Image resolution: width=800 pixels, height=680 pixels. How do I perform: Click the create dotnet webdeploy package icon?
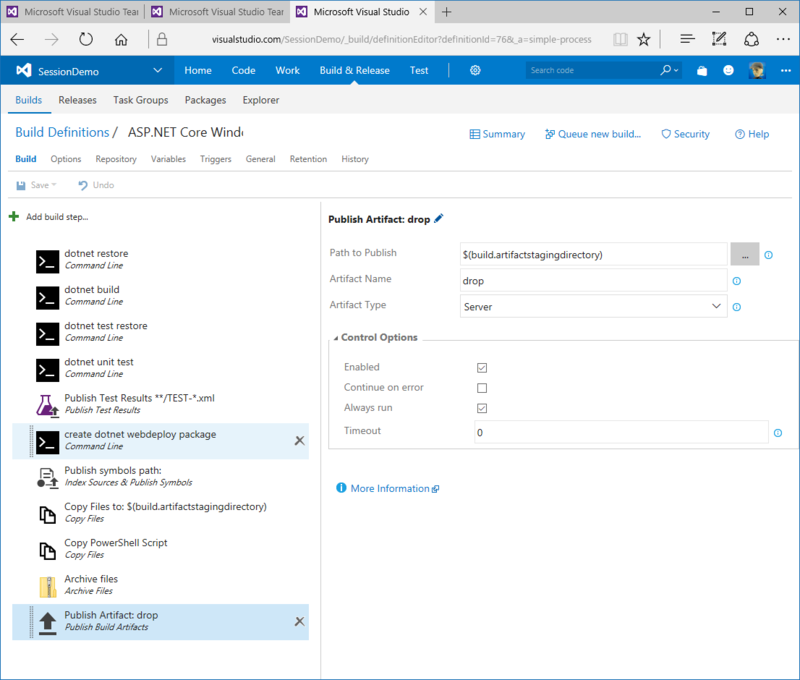[x=47, y=443]
